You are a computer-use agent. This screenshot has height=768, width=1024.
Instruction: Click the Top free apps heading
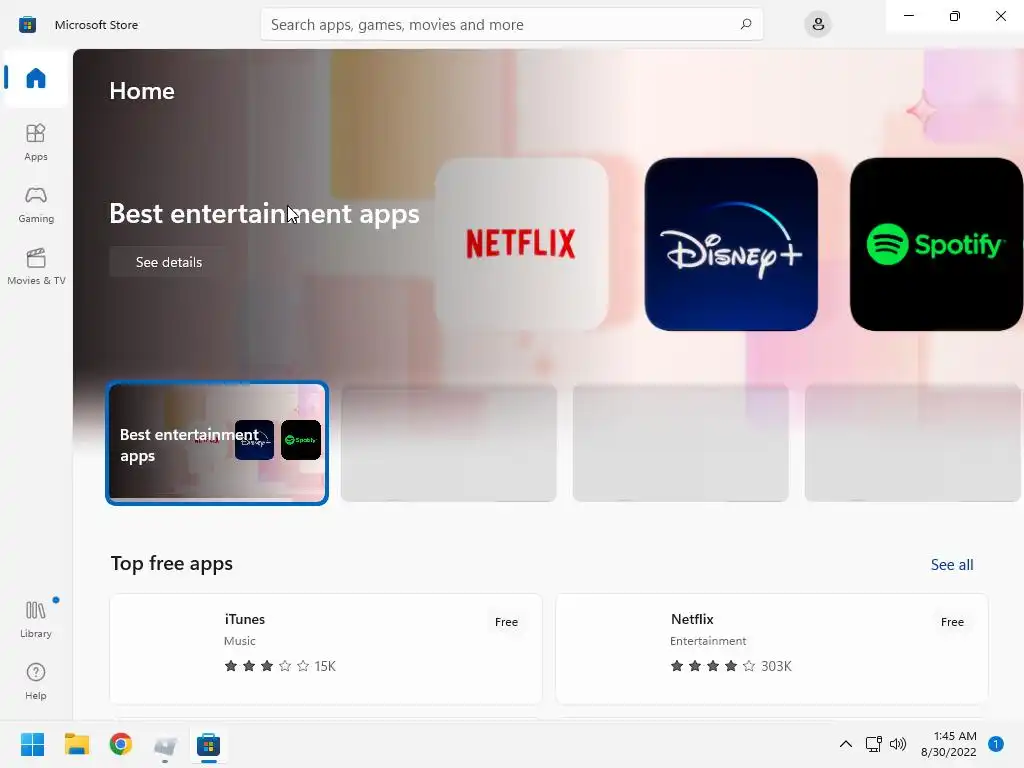pos(172,564)
